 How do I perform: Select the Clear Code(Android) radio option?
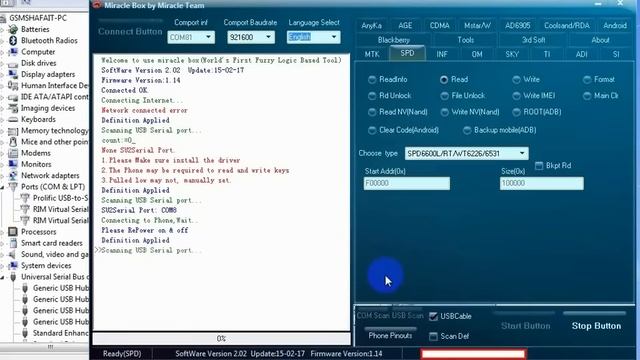point(372,130)
